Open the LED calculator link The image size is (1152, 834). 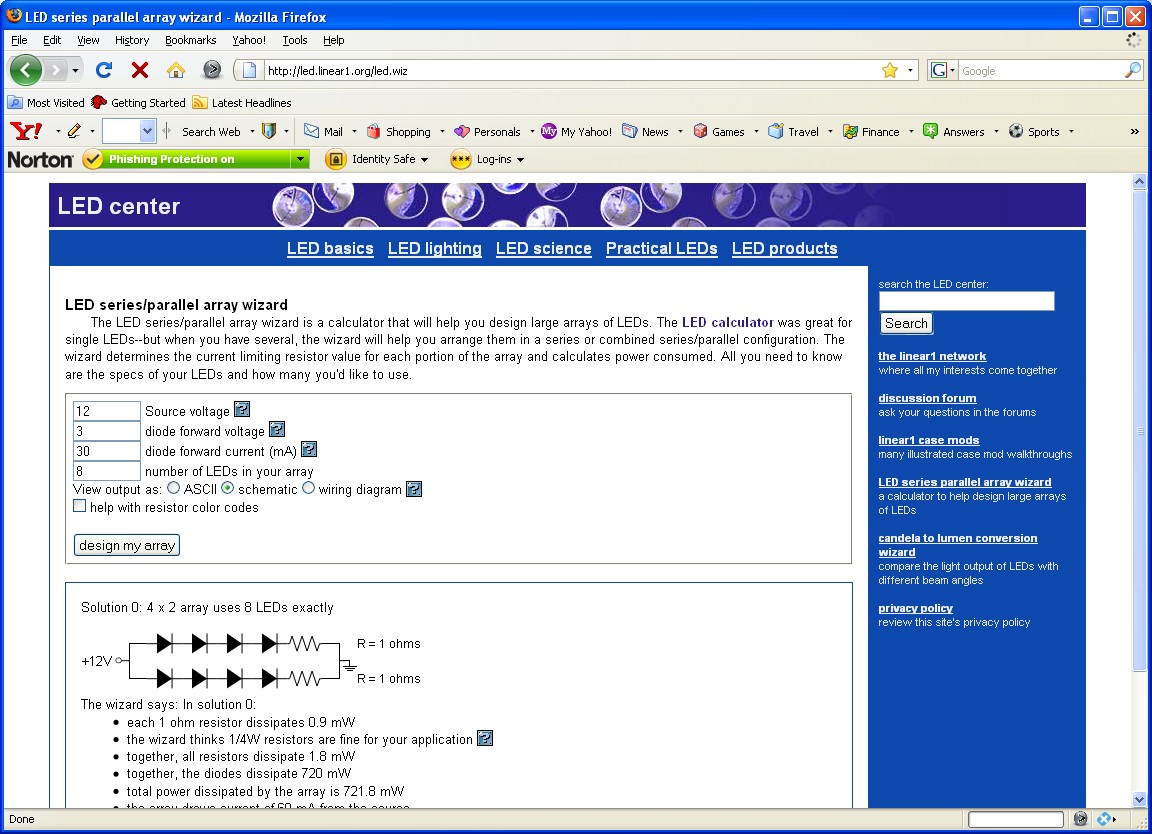pos(727,322)
